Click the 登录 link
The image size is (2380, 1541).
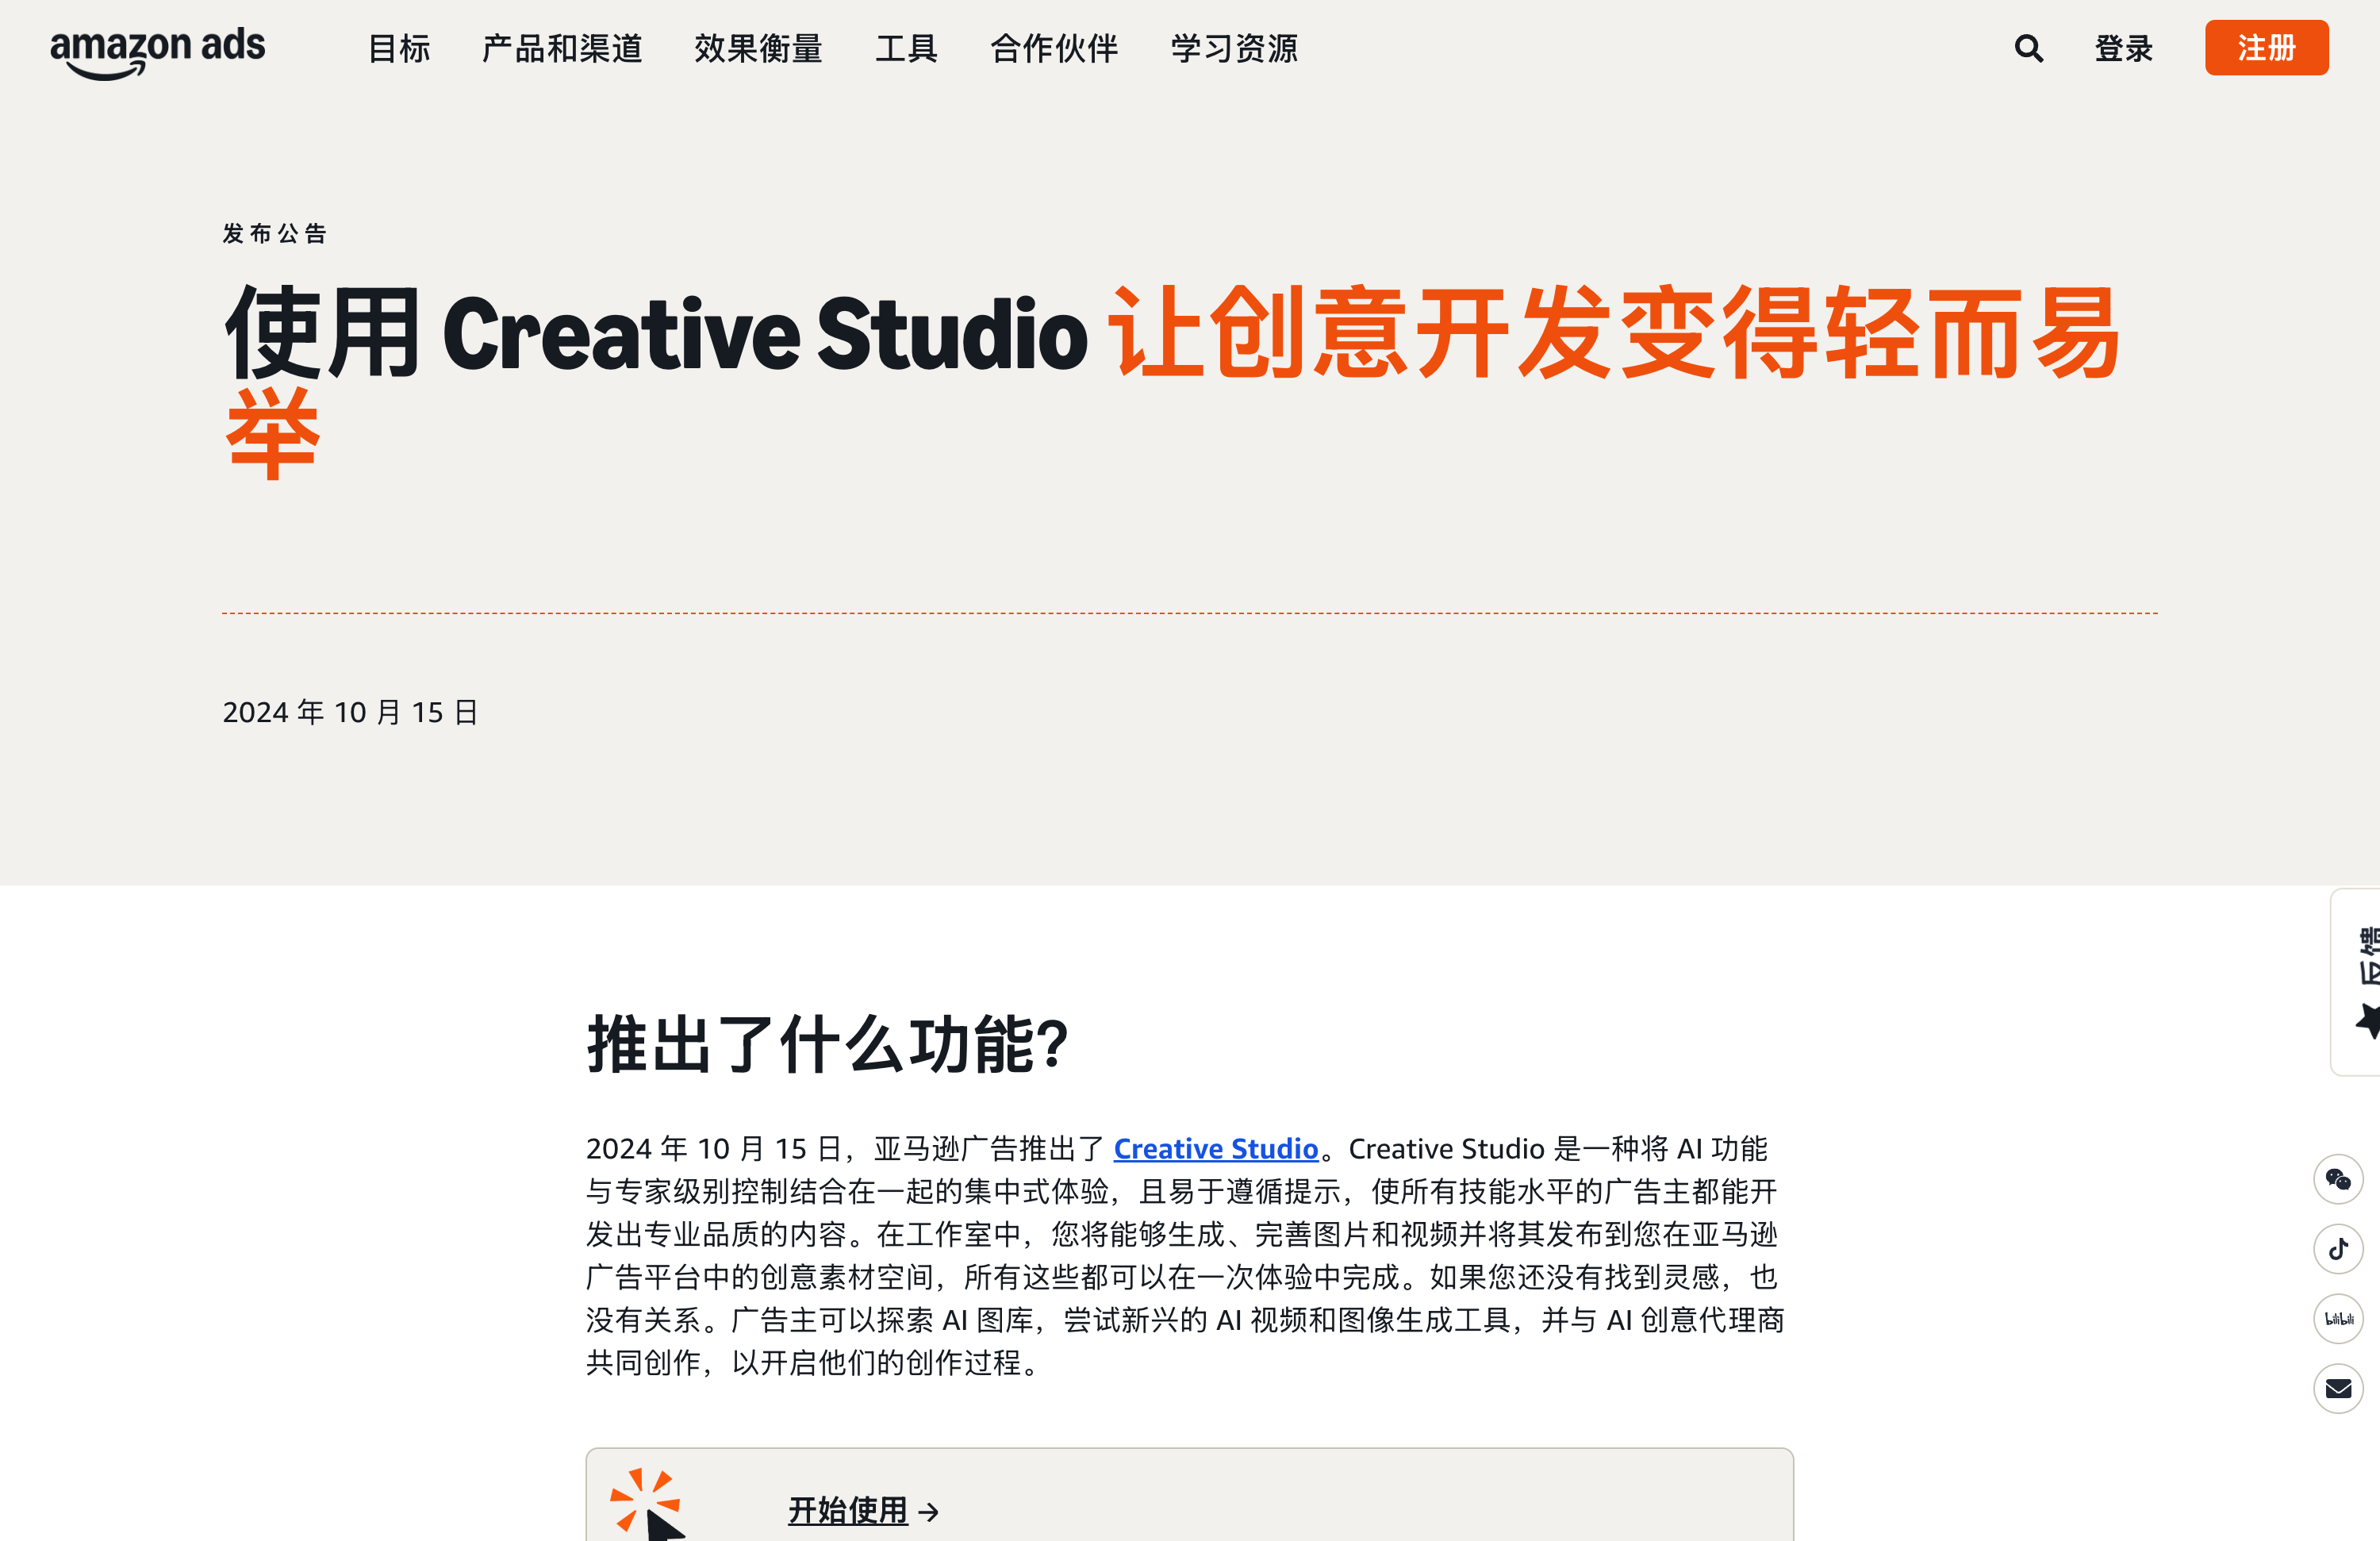pyautogui.click(x=2123, y=48)
